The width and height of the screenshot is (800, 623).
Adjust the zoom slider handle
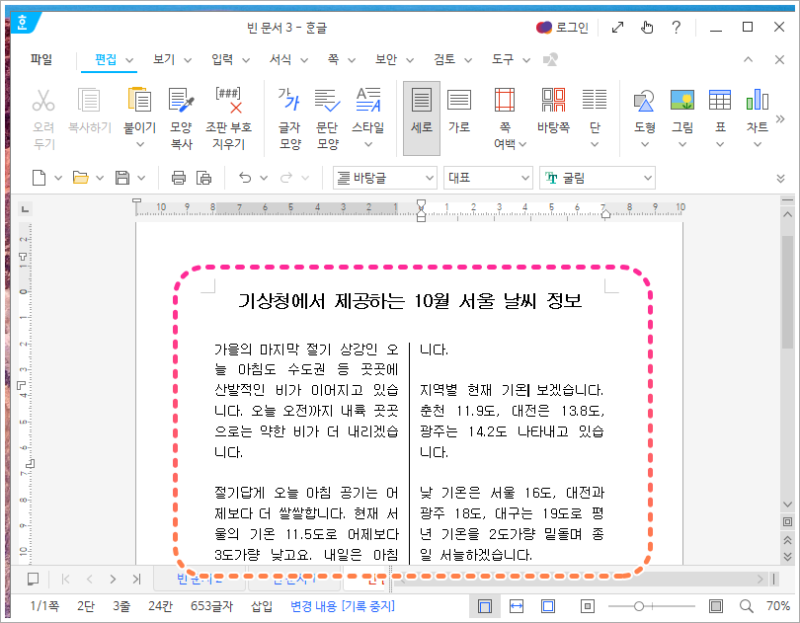pos(638,606)
